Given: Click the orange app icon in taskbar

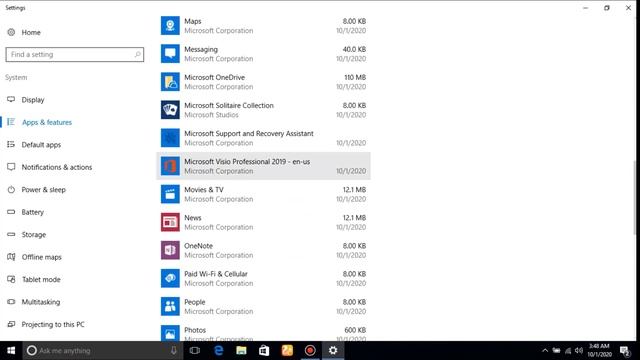Looking at the screenshot, I should tap(287, 351).
